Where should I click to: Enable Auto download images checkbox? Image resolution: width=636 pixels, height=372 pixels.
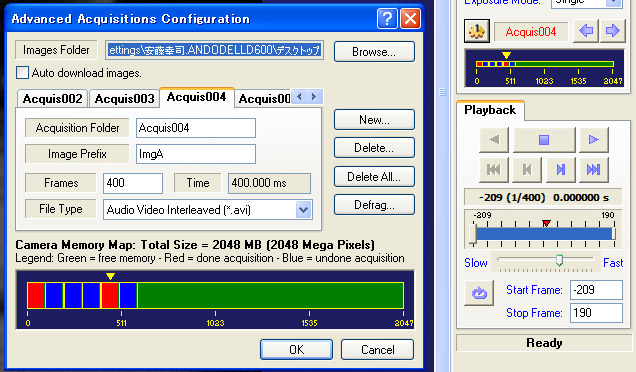22,73
